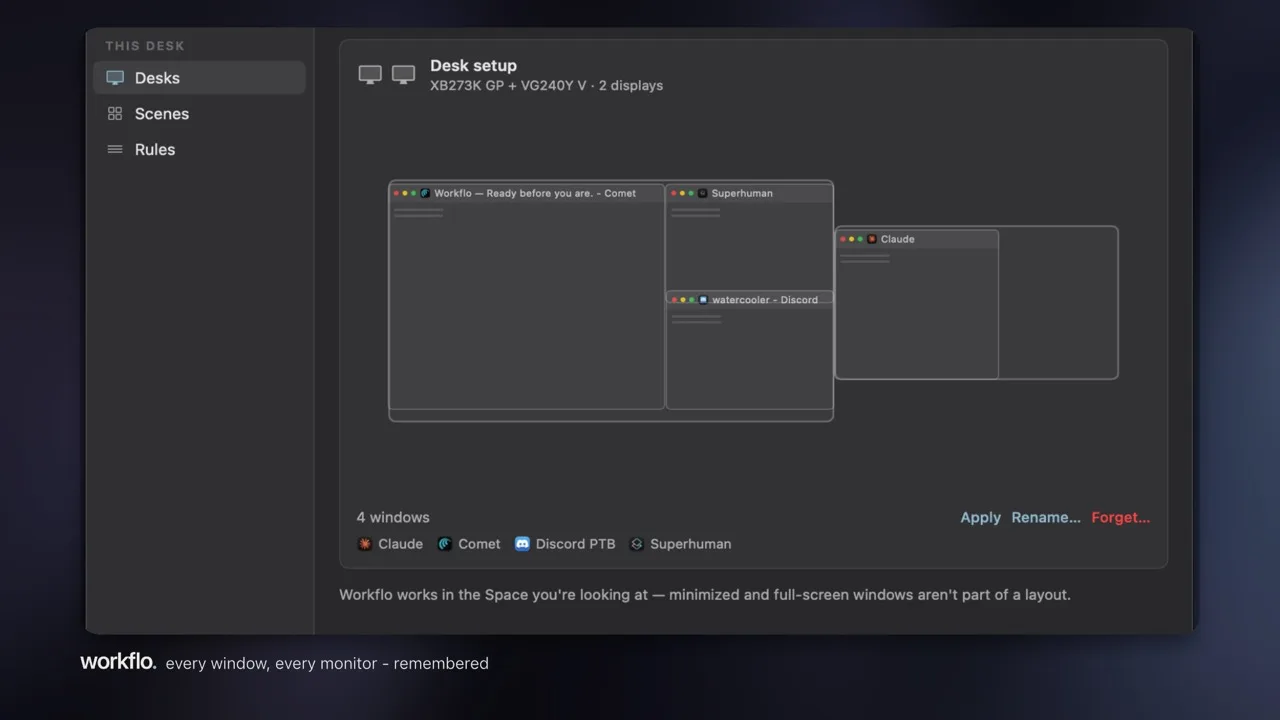Screen dimensions: 1280x720
Task: Click the '4 windows' count label
Action: click(393, 517)
